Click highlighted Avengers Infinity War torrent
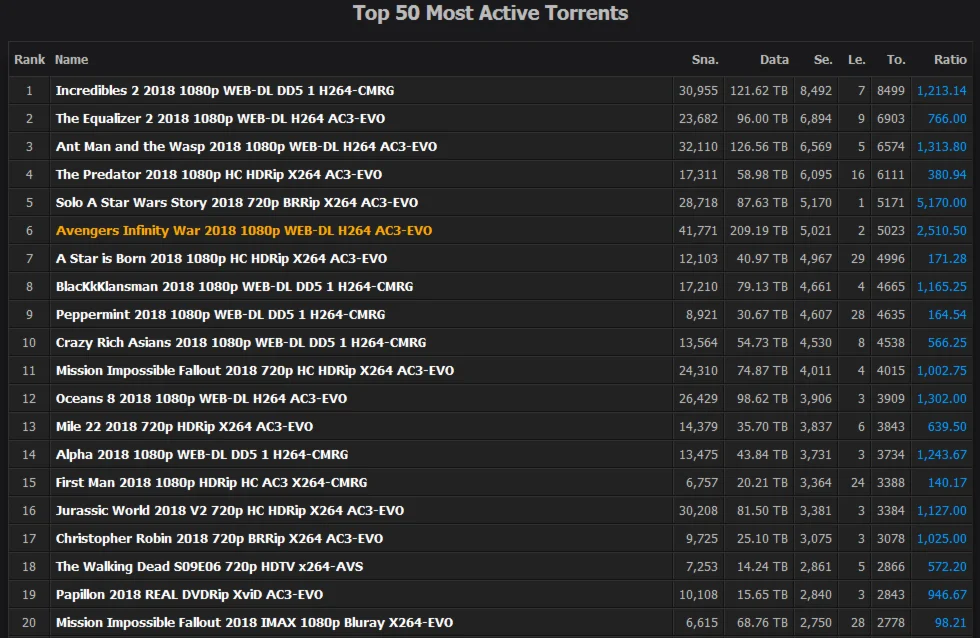 pyautogui.click(x=244, y=231)
